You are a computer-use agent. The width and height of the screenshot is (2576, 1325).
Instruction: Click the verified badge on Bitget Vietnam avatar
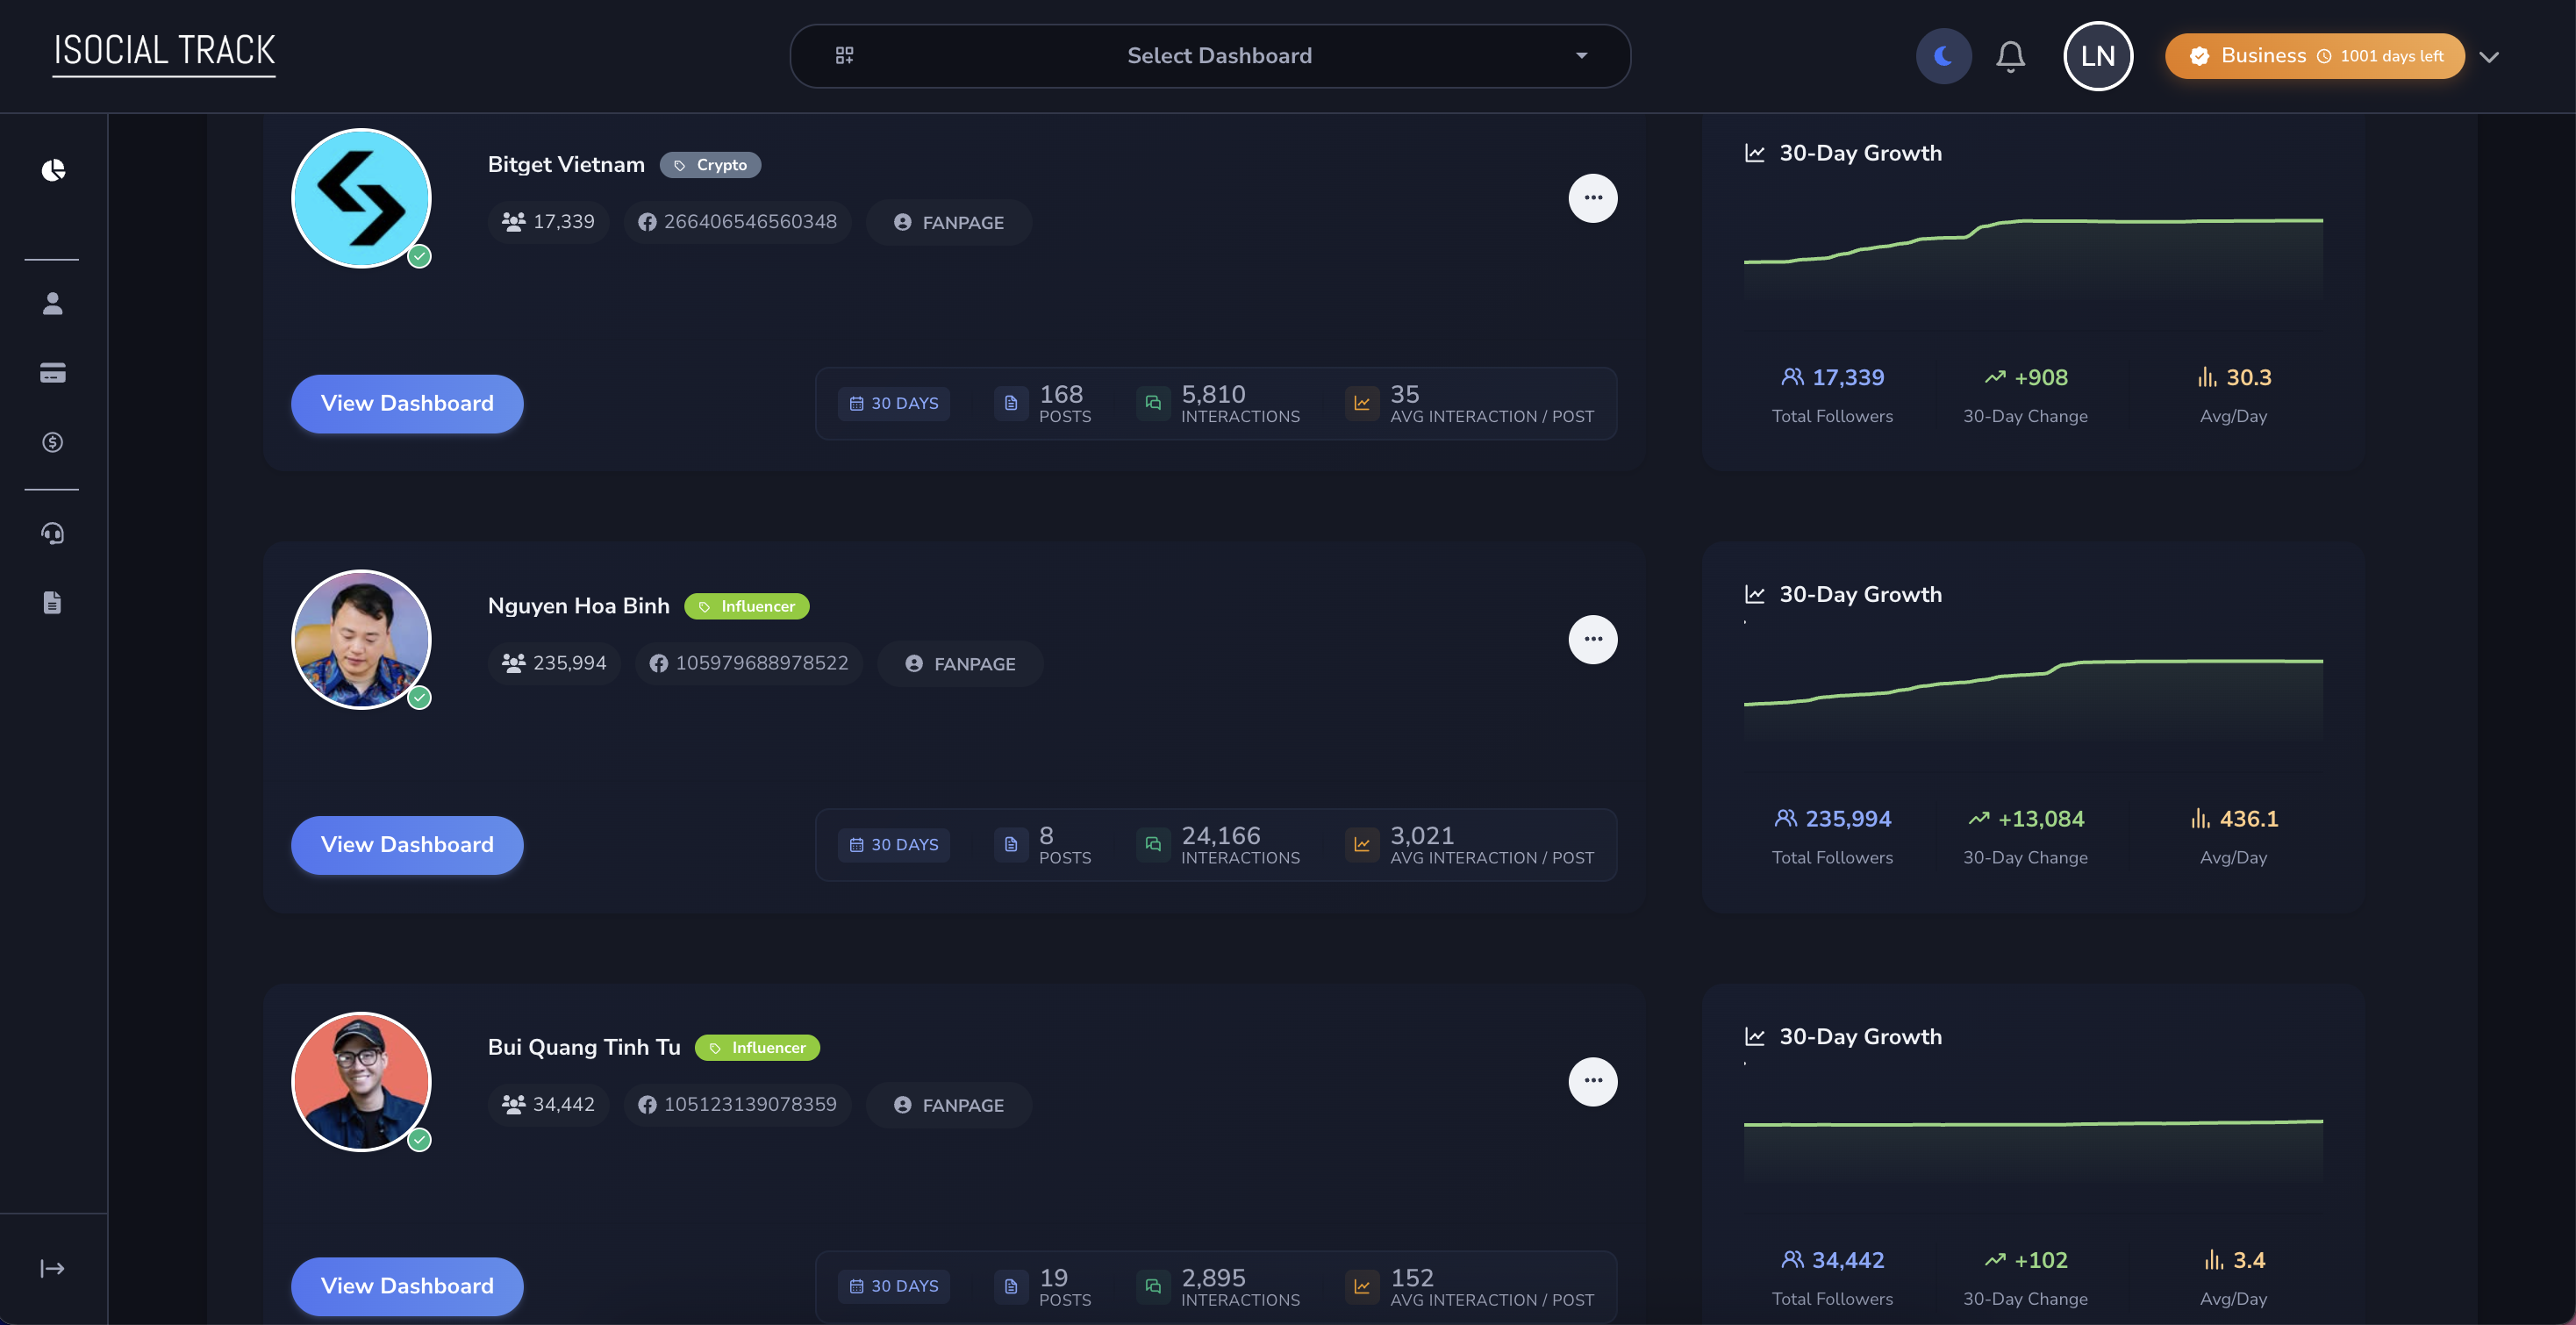click(x=420, y=256)
